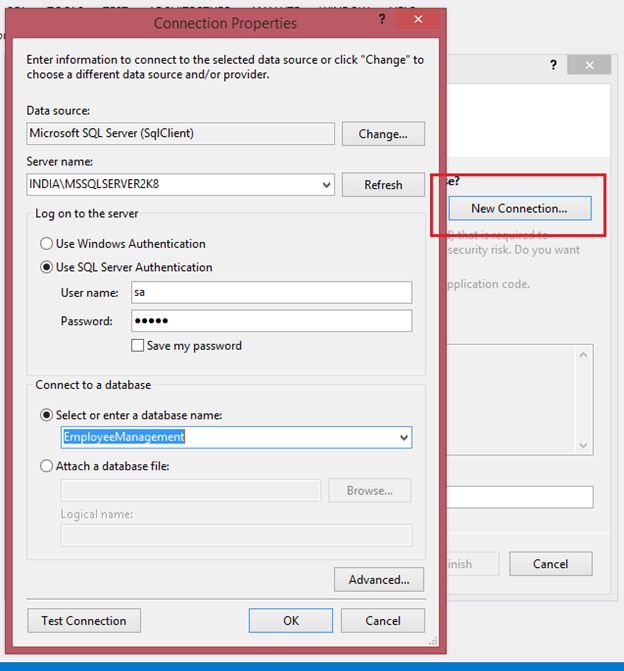Screen dimensions: 624x671
Task: Select Use Windows Authentication
Action: click(x=46, y=244)
